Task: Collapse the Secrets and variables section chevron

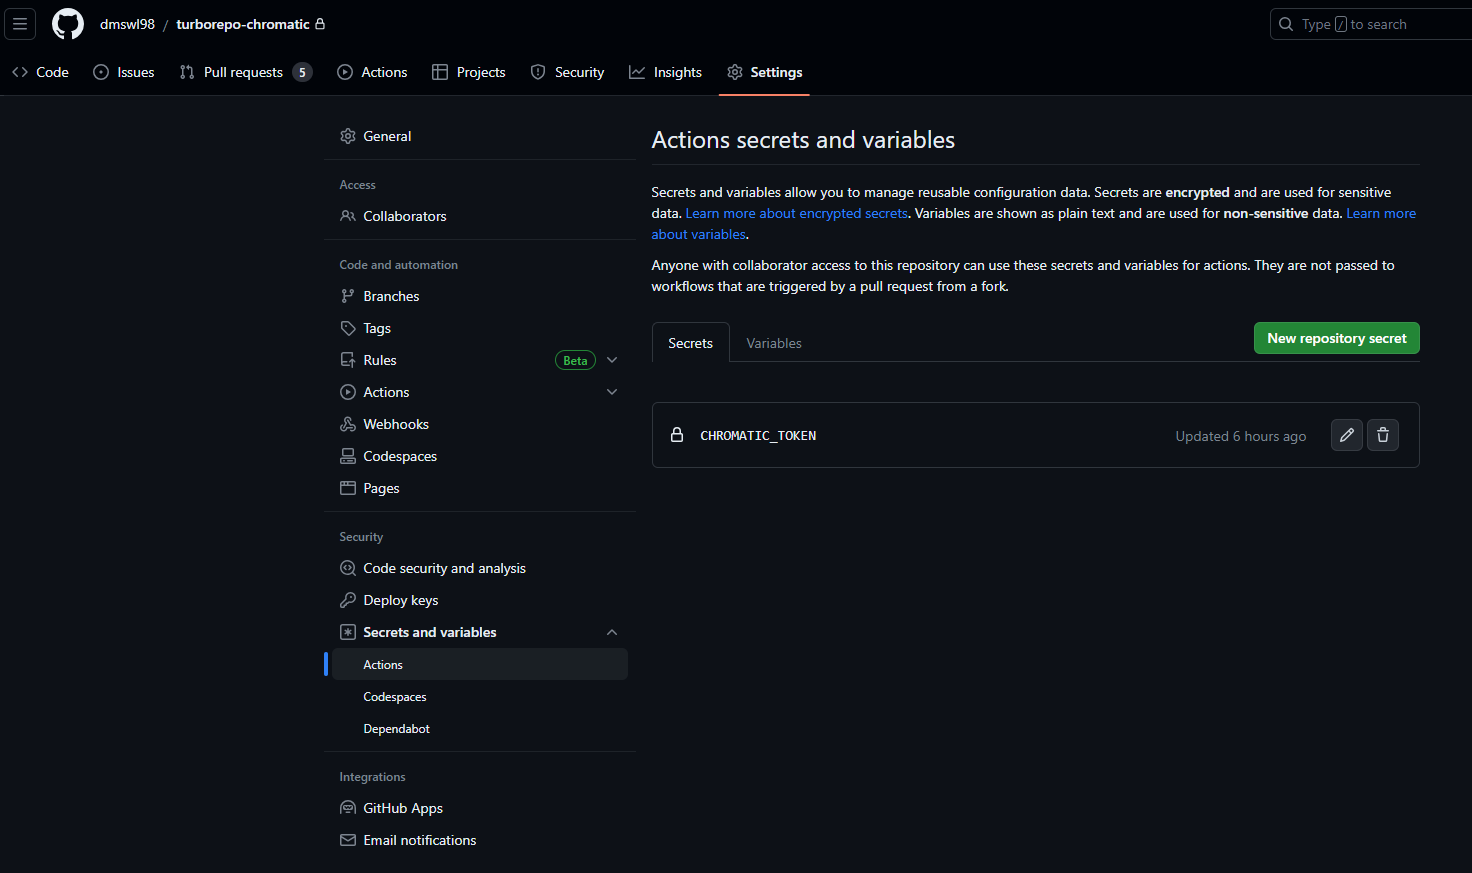Action: (612, 632)
